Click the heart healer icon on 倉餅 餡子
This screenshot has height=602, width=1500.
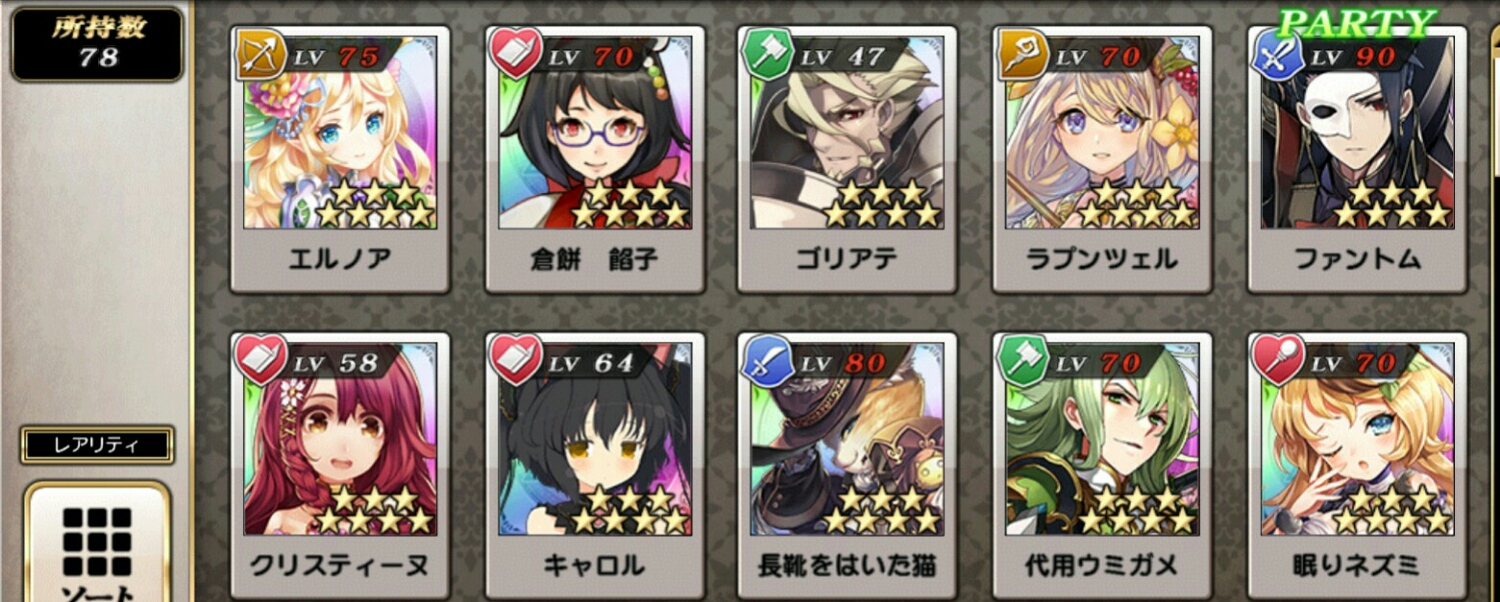[514, 54]
